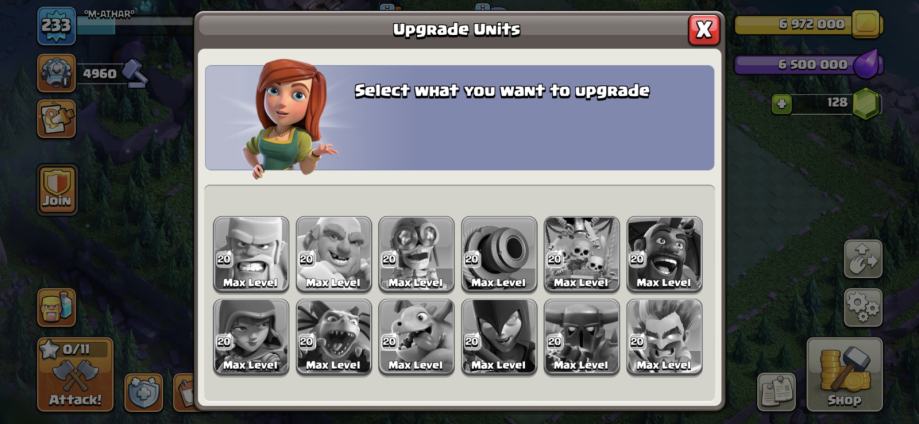Pick the Electrofire Wizard unit tile
This screenshot has width=919, height=424.
click(x=665, y=337)
